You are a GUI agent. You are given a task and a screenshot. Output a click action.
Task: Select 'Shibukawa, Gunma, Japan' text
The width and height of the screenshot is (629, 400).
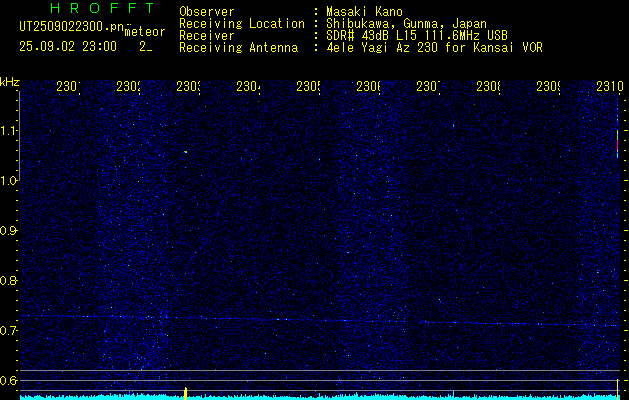click(406, 24)
